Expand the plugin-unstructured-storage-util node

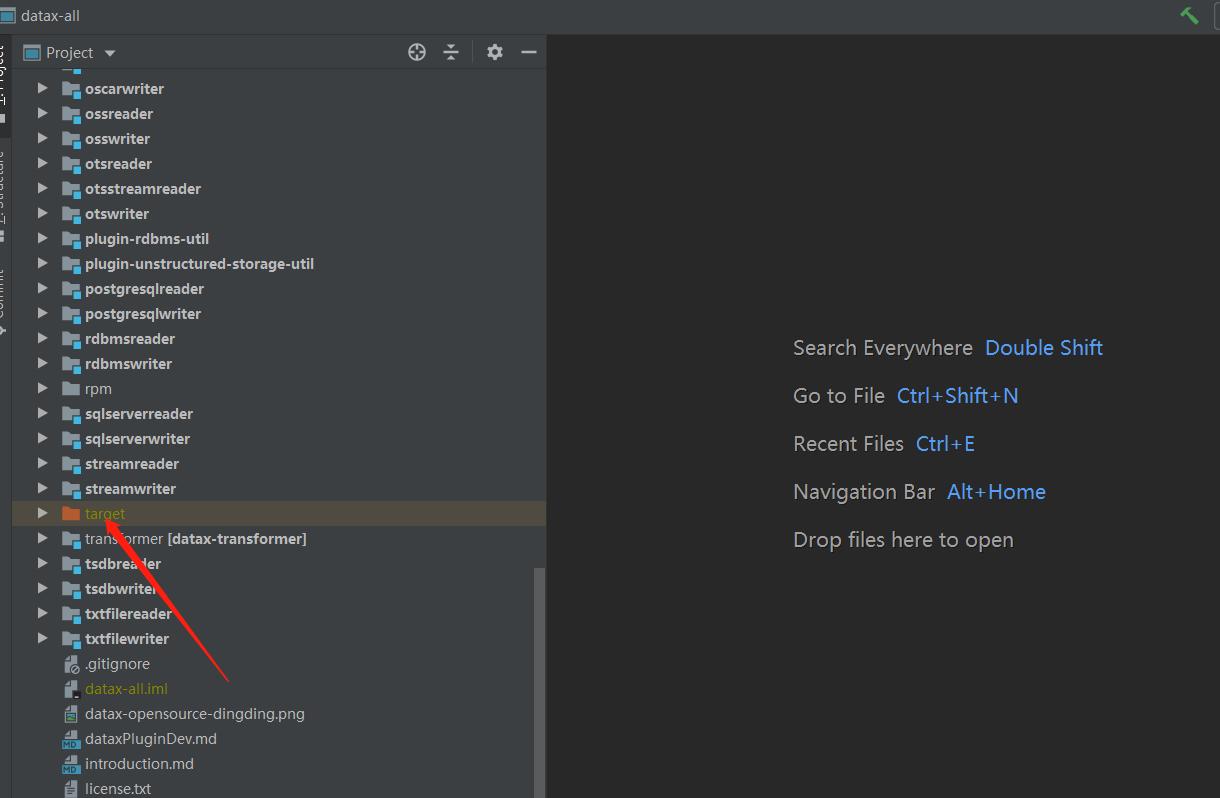[x=42, y=264]
